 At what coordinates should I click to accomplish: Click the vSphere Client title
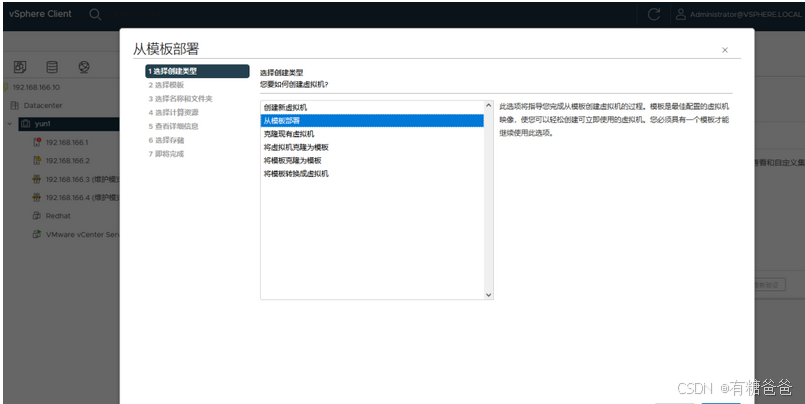(x=40, y=14)
